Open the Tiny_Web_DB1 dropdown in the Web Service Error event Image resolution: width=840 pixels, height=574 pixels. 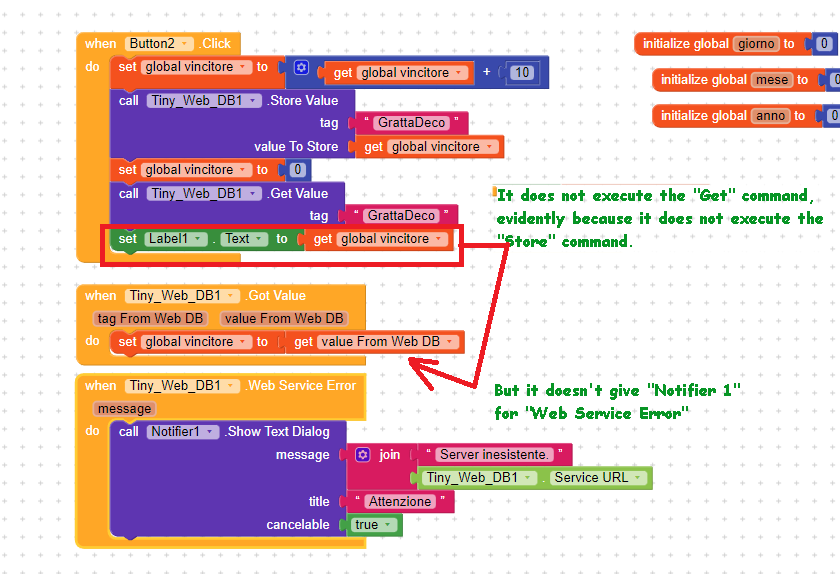coord(231,386)
